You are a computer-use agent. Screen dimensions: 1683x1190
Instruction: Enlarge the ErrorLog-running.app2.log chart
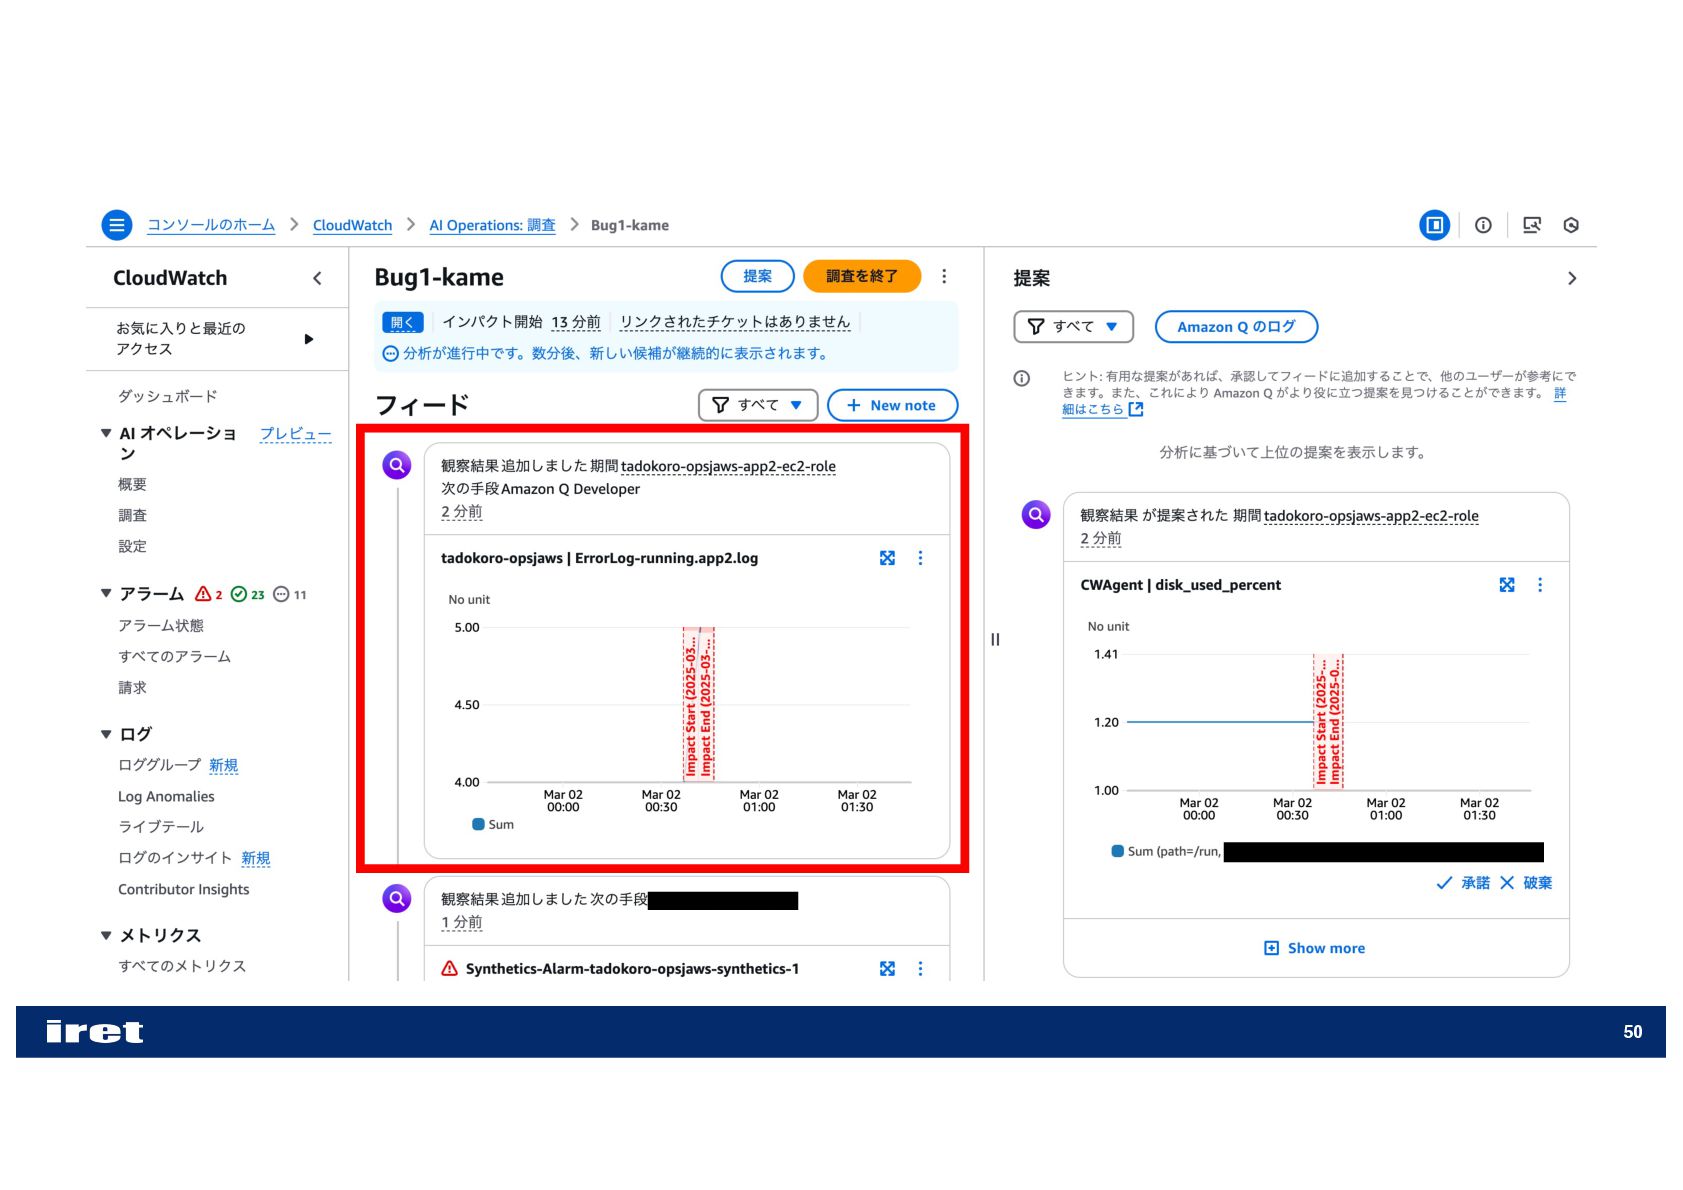887,558
